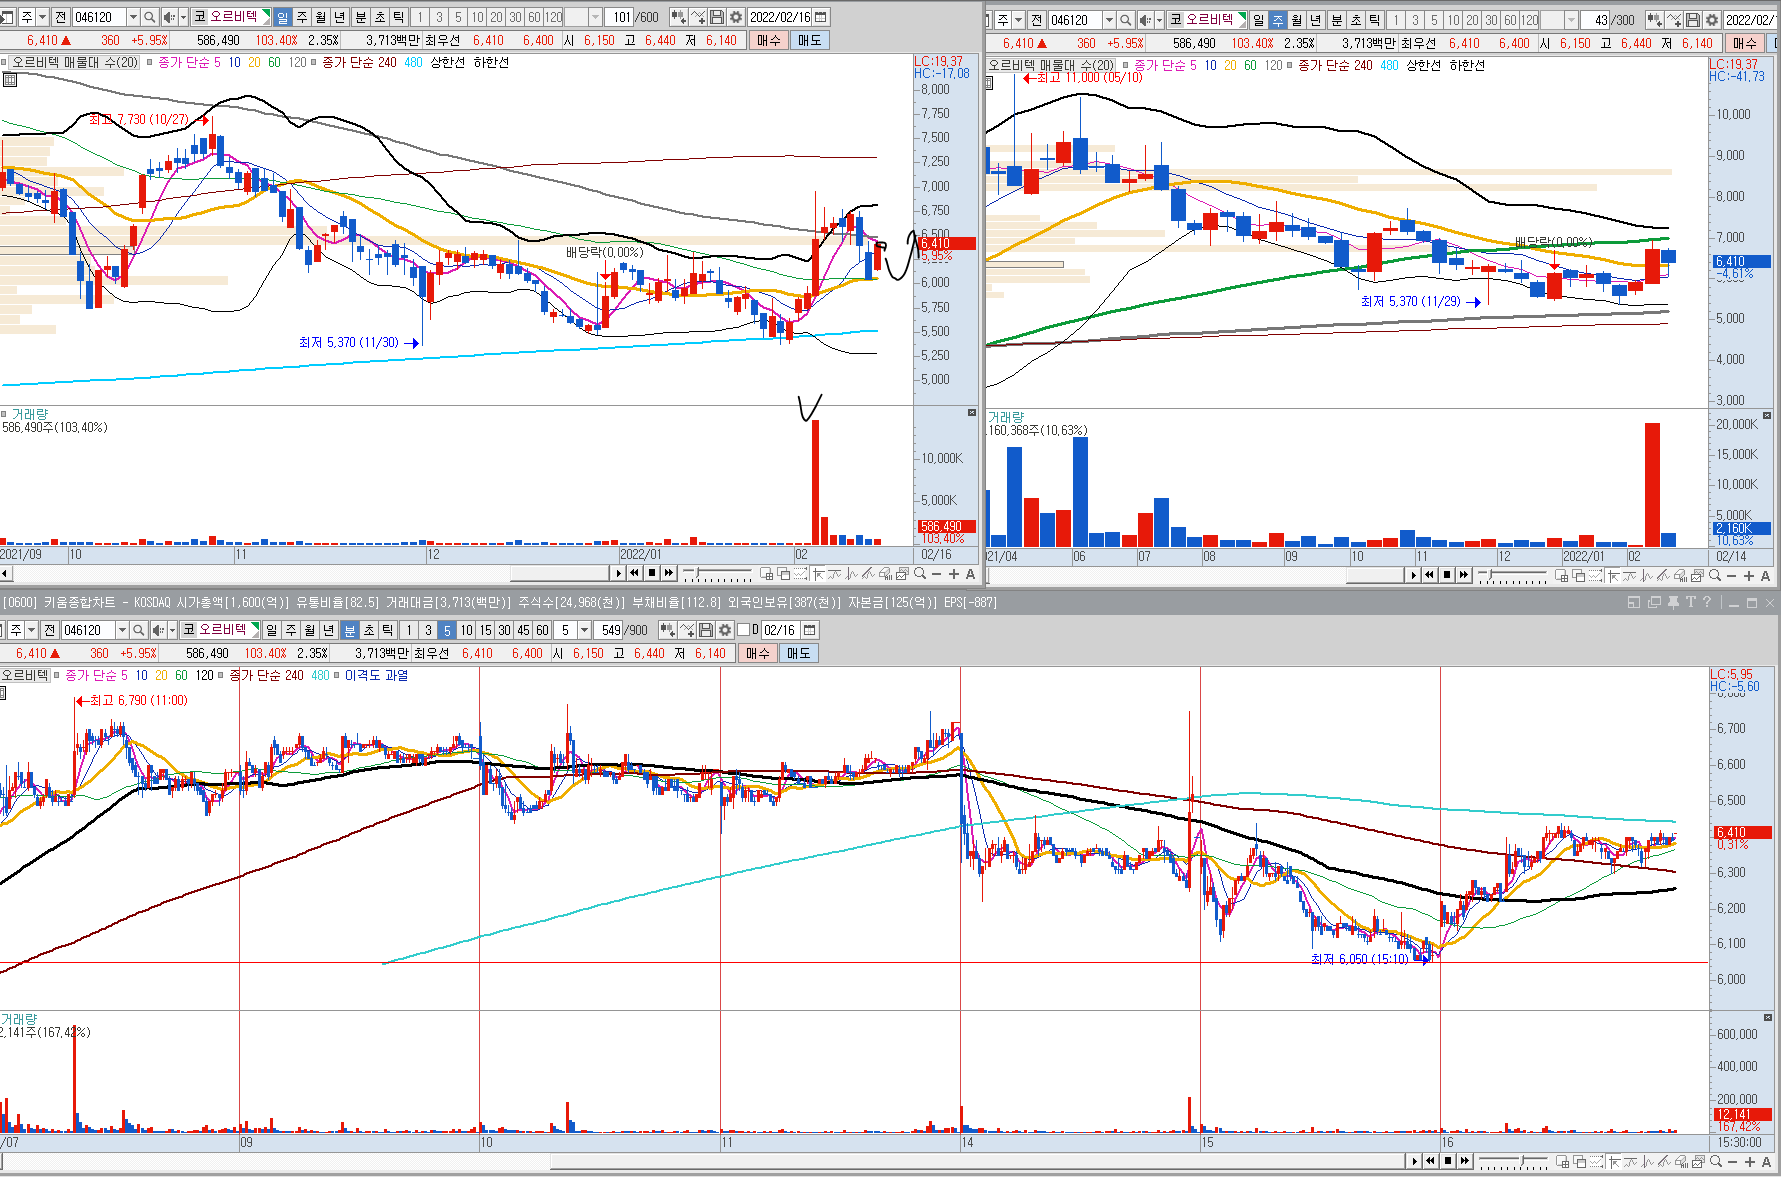Select 30-minute interval tab in bottom chart
The width and height of the screenshot is (1781, 1178).
(504, 630)
